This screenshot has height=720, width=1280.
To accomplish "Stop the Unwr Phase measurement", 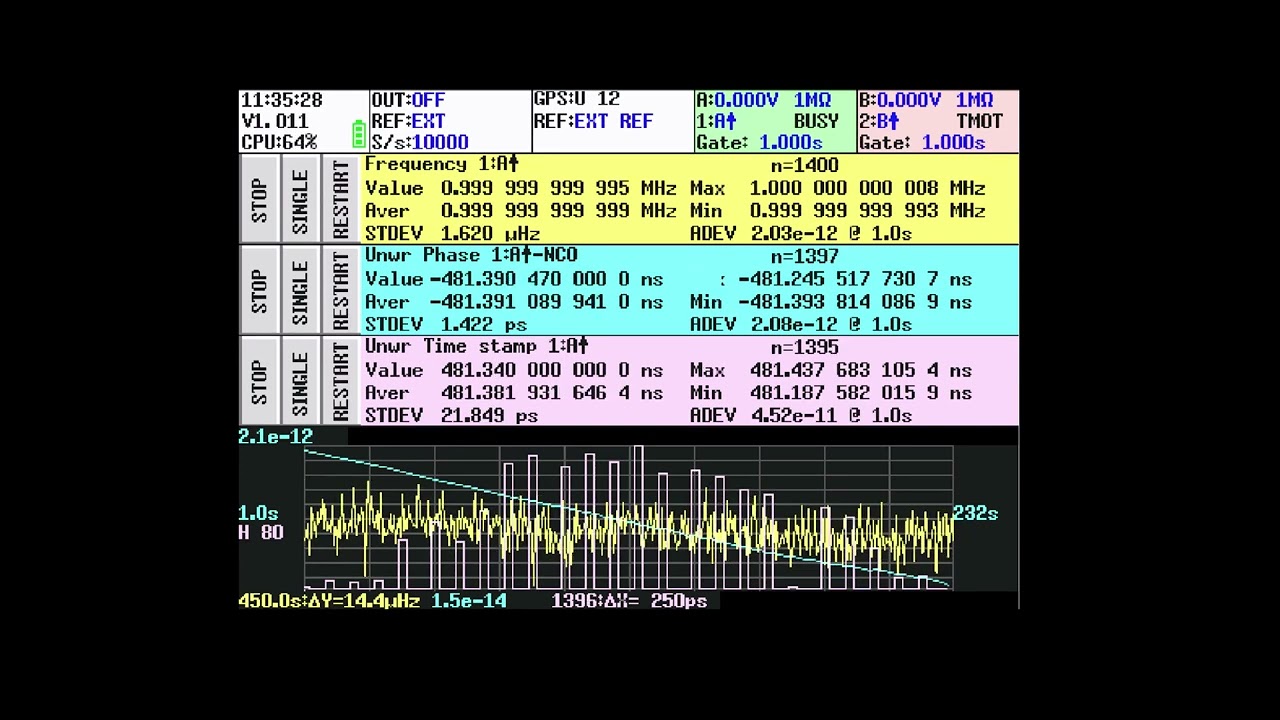I will click(259, 291).
